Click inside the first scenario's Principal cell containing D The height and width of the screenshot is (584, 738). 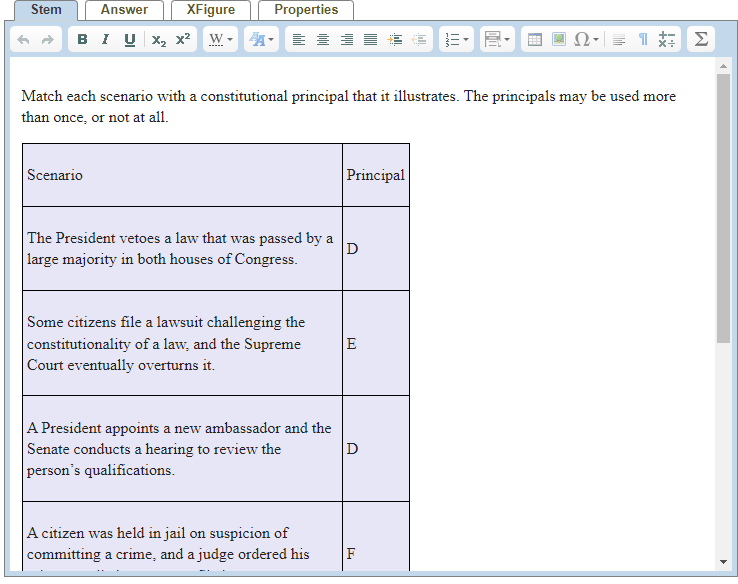click(x=375, y=248)
